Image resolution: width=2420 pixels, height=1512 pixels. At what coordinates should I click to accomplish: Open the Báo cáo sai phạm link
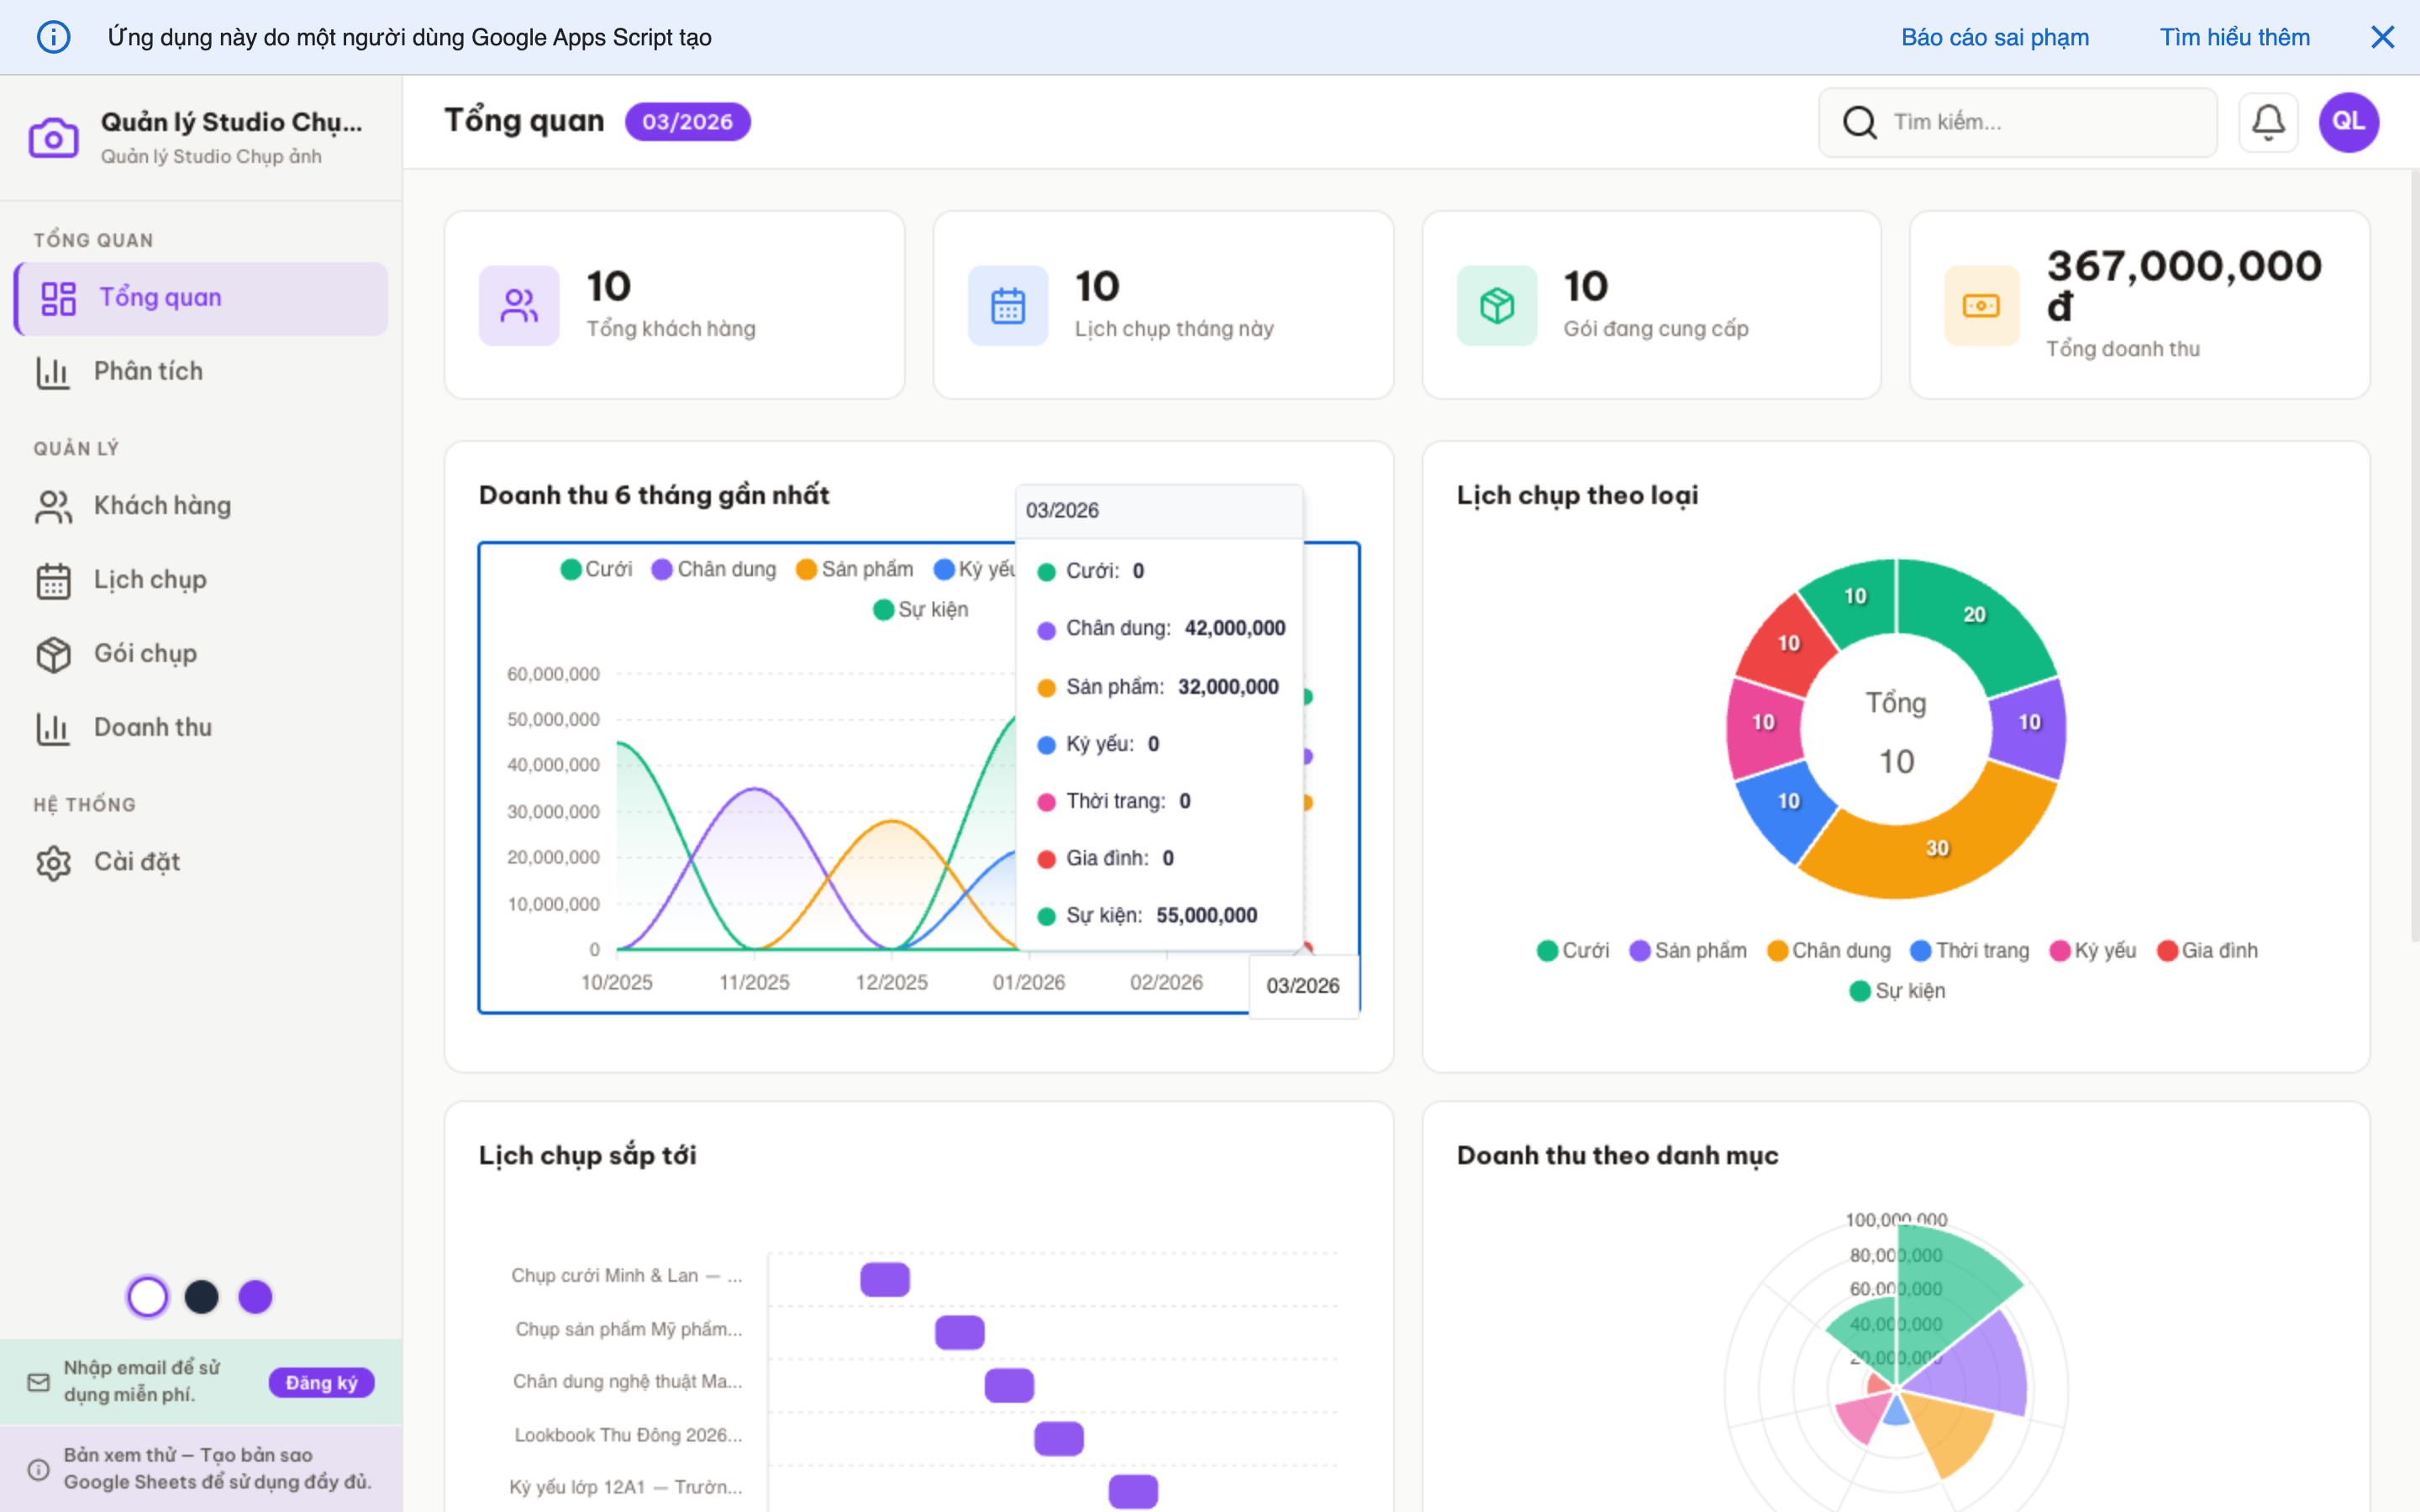click(1994, 37)
